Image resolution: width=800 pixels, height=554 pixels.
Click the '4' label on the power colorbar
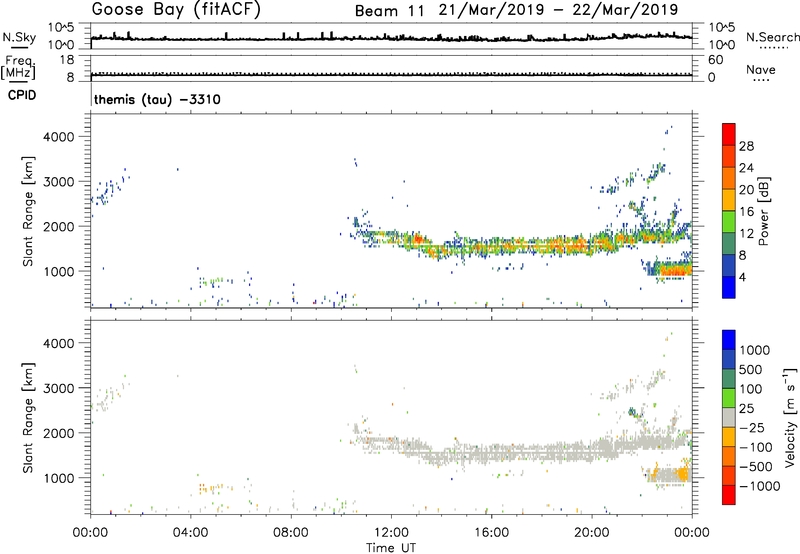(x=742, y=277)
